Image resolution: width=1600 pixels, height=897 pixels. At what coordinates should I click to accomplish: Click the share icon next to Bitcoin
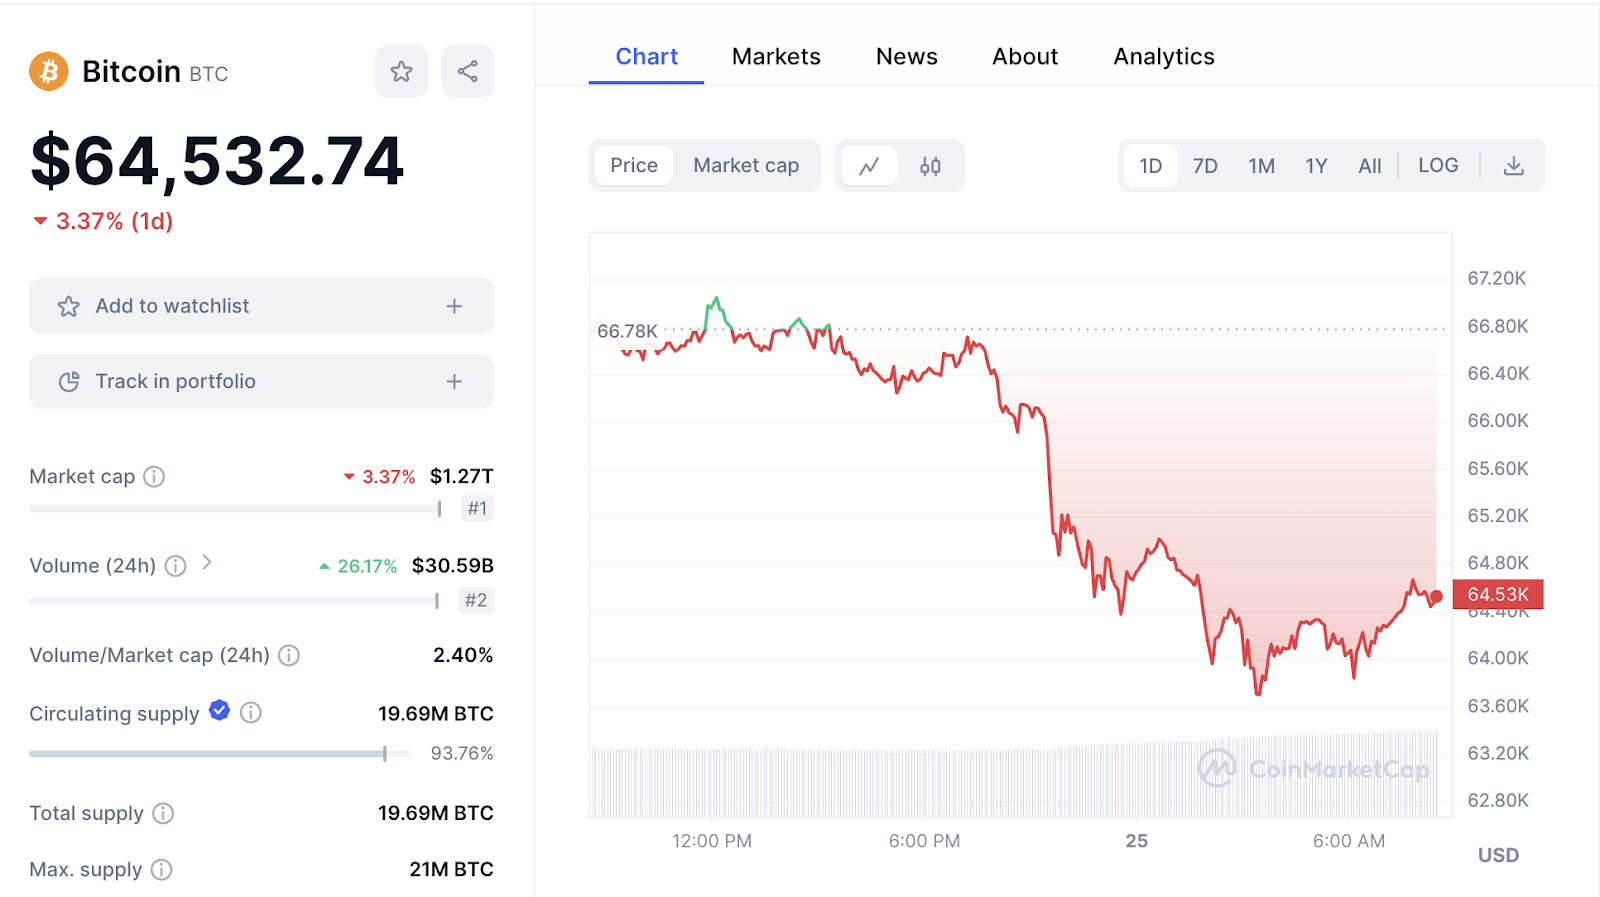click(467, 71)
